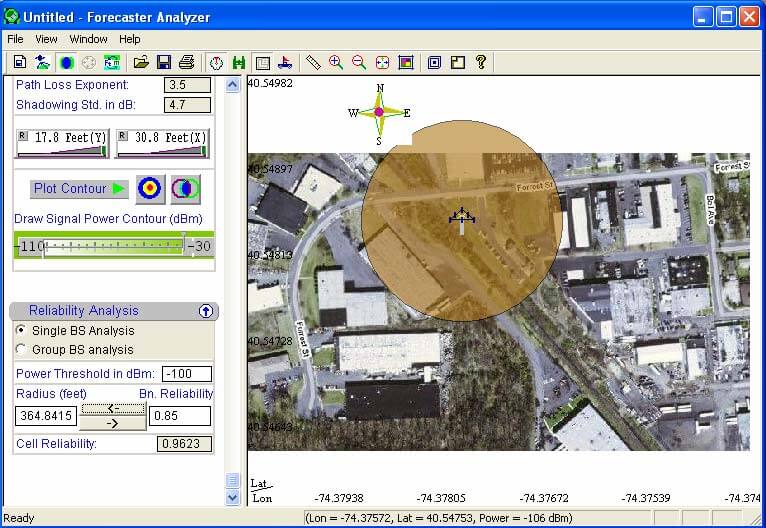
Task: Click the Bn. Reliability input field
Action: click(x=180, y=416)
